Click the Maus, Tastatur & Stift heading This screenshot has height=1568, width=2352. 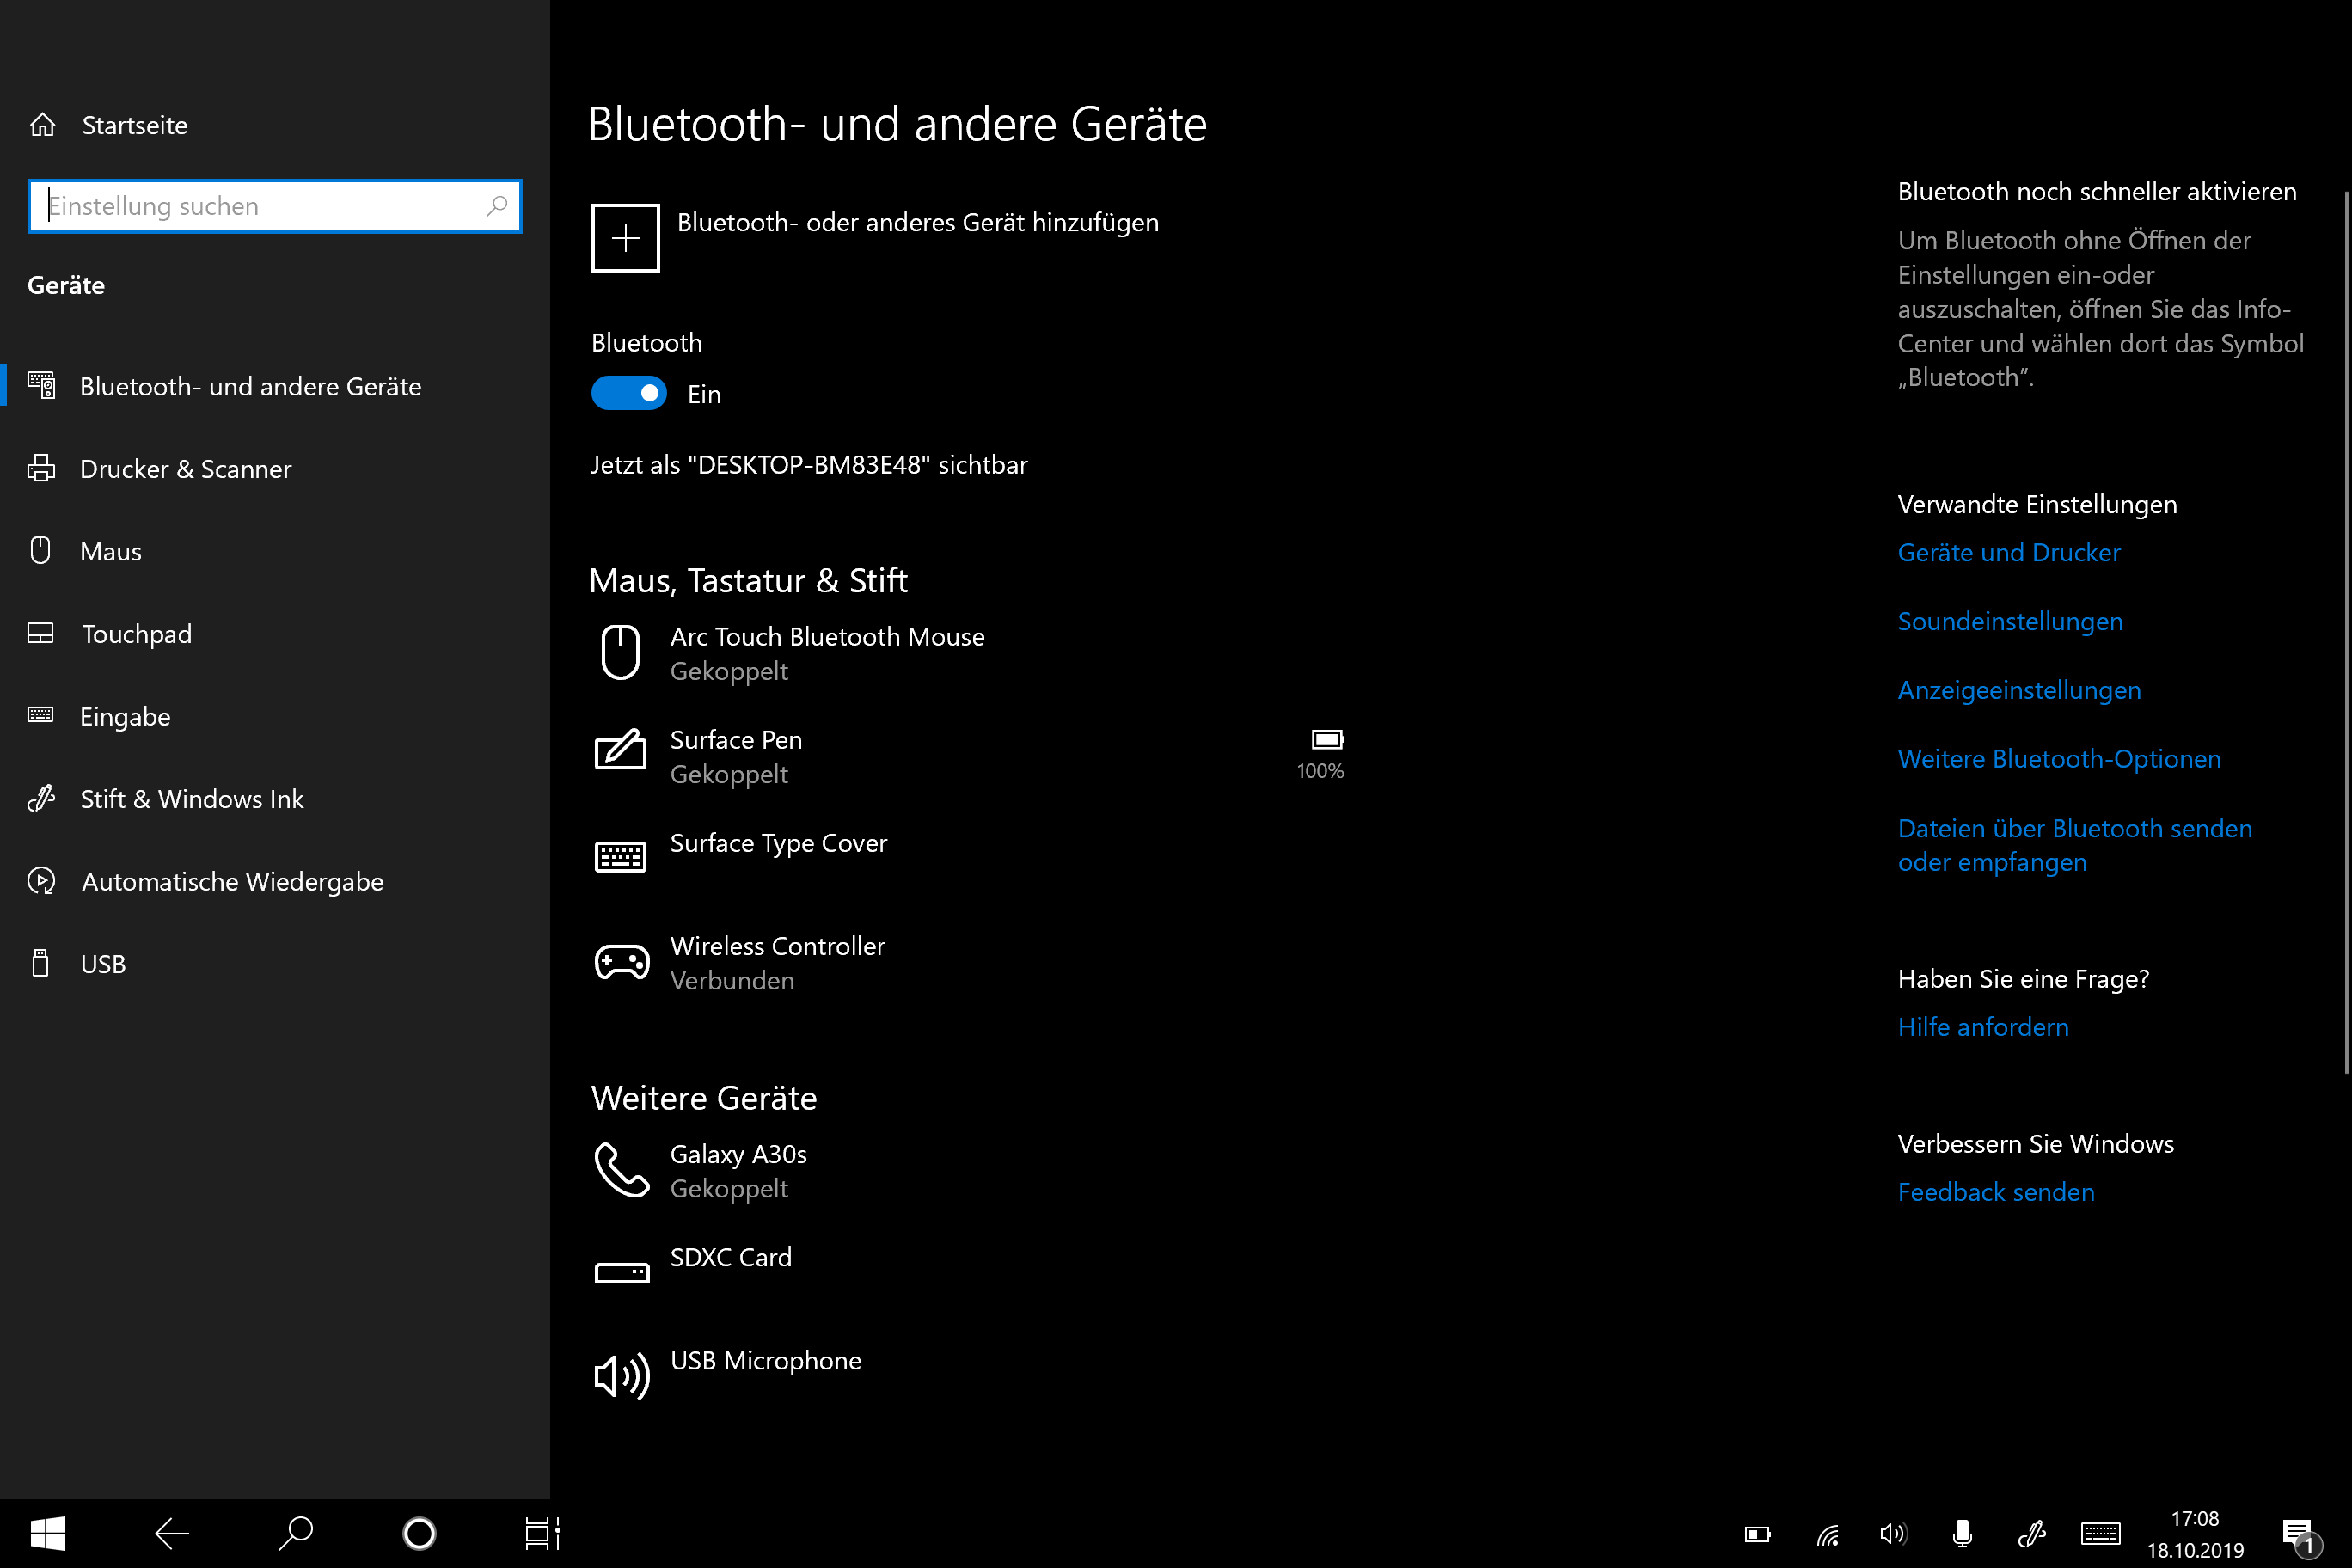coord(748,581)
